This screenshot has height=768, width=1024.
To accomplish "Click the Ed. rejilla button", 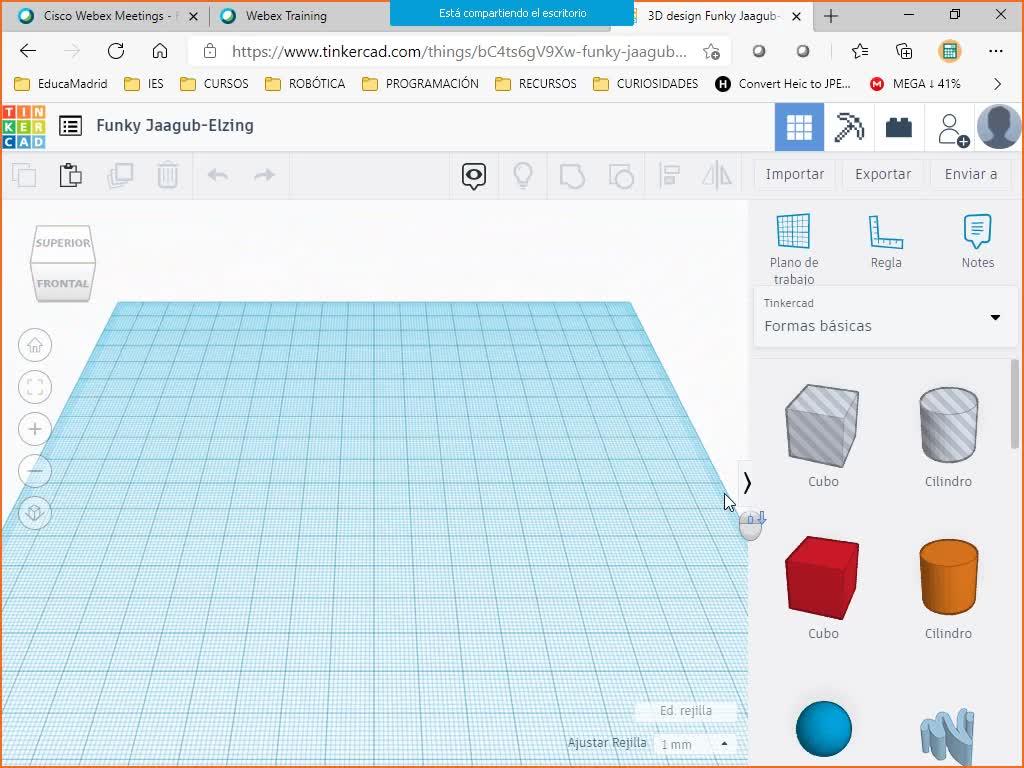I will (x=686, y=711).
